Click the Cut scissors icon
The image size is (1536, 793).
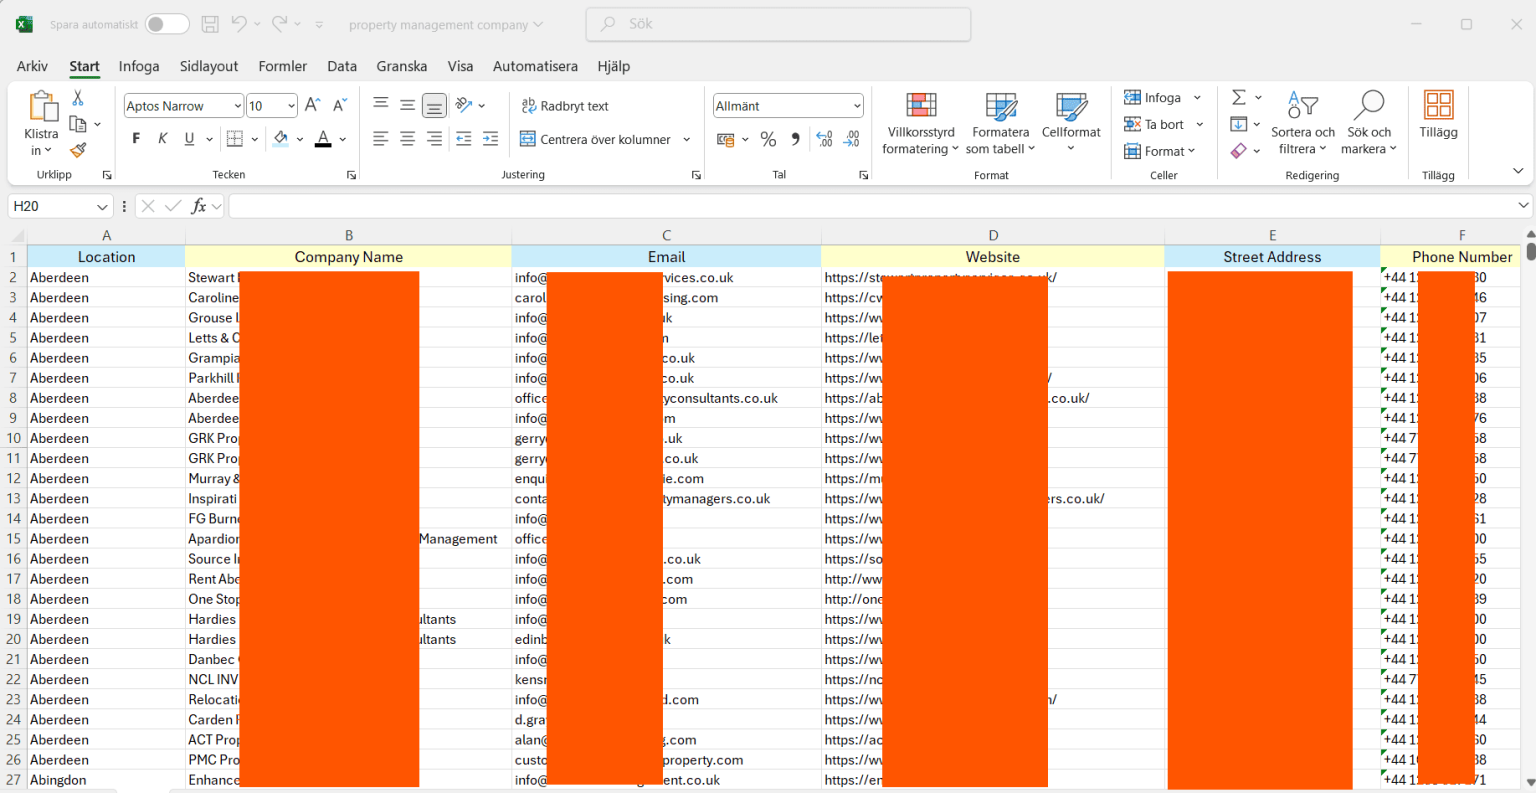(x=78, y=98)
